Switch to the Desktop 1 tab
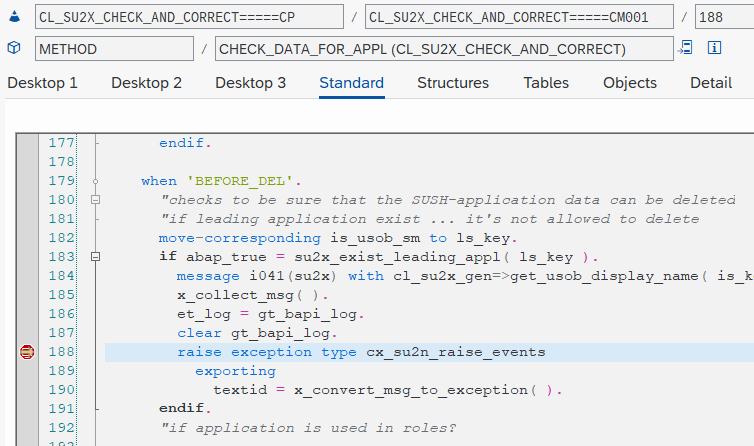The image size is (754, 446). click(x=42, y=83)
